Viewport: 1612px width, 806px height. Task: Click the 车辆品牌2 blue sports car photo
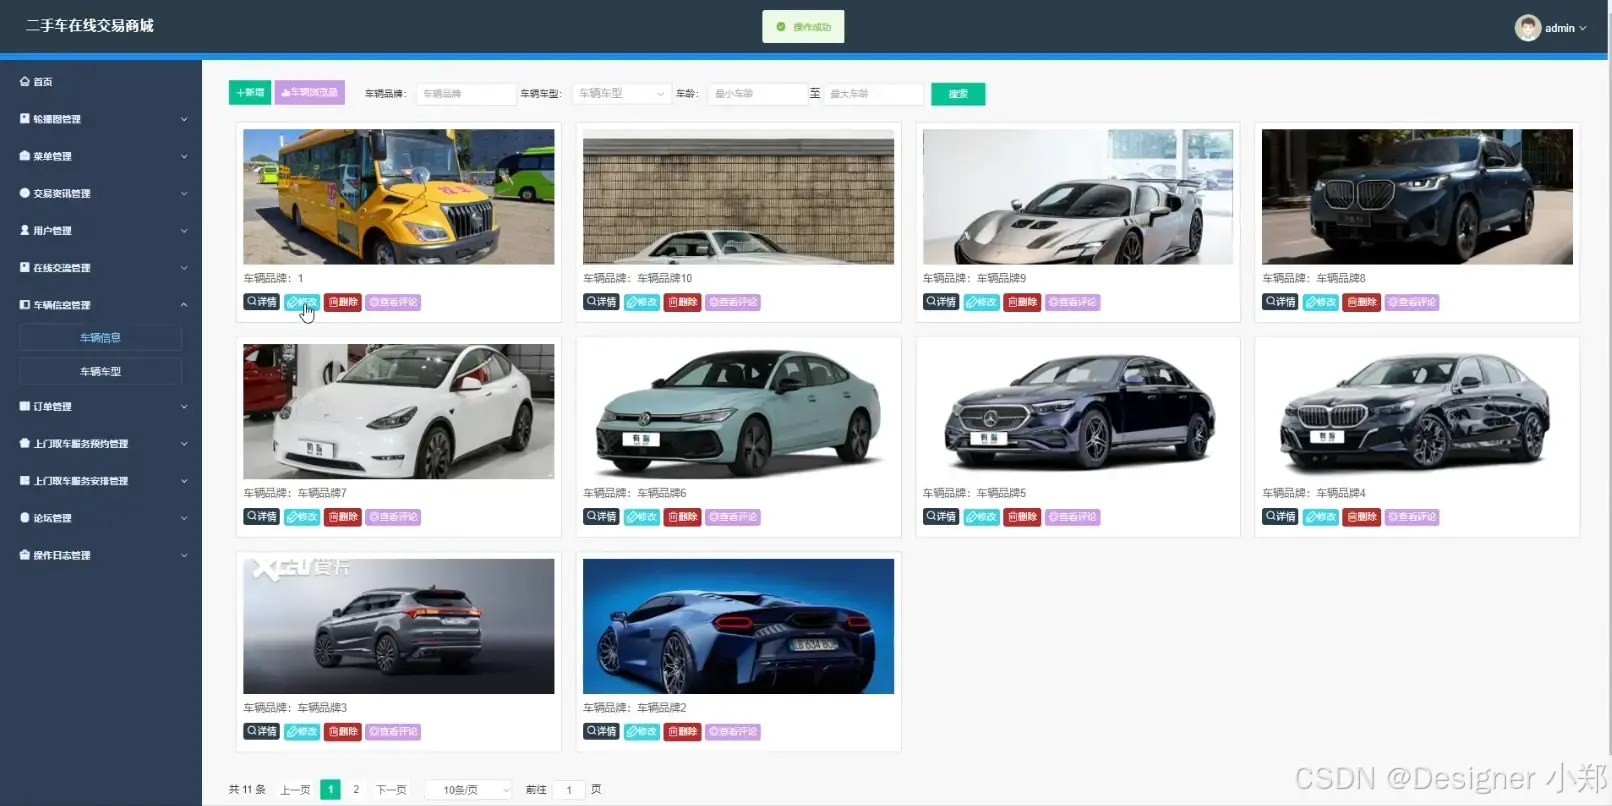point(738,626)
